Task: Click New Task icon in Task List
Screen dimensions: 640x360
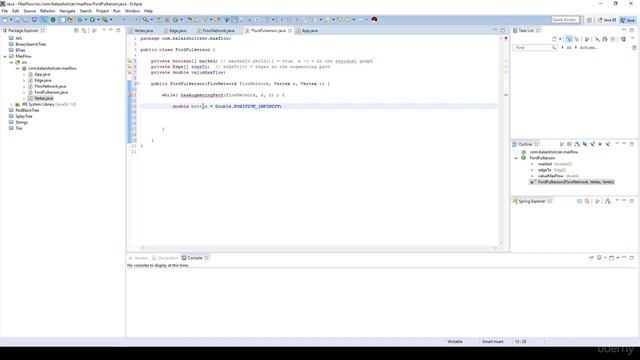Action: click(554, 39)
